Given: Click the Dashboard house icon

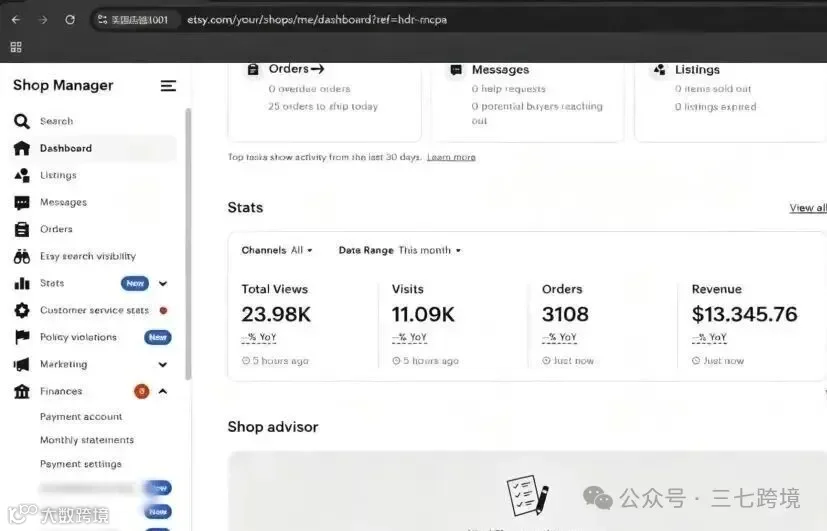Looking at the screenshot, I should 22,148.
